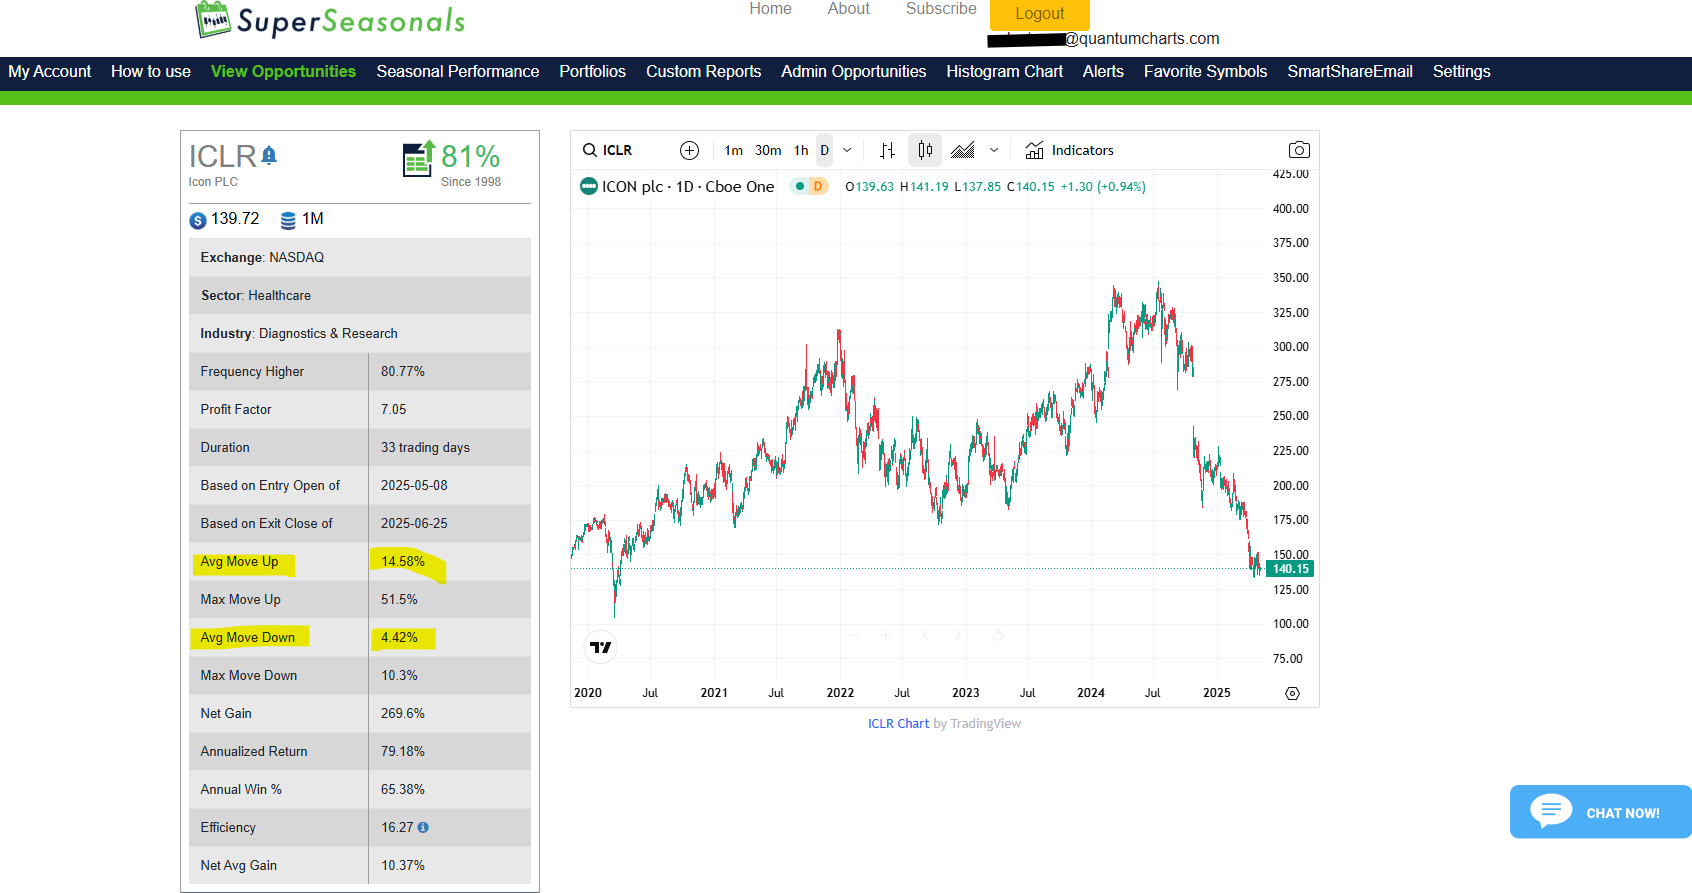The height and width of the screenshot is (893, 1692).
Task: Click the ICON plc chart legend title
Action: (x=688, y=186)
